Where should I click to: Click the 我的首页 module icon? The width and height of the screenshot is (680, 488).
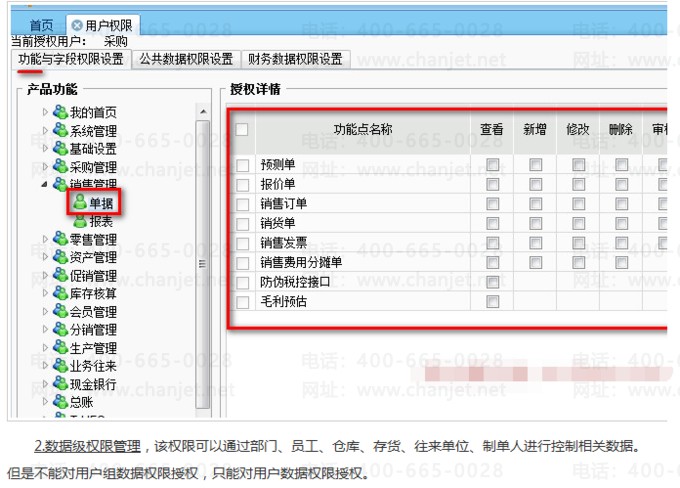(60, 112)
